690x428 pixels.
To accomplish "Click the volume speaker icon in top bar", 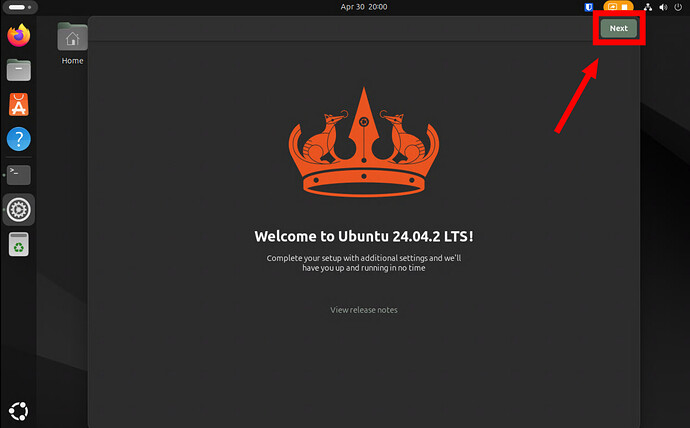I will click(x=663, y=7).
